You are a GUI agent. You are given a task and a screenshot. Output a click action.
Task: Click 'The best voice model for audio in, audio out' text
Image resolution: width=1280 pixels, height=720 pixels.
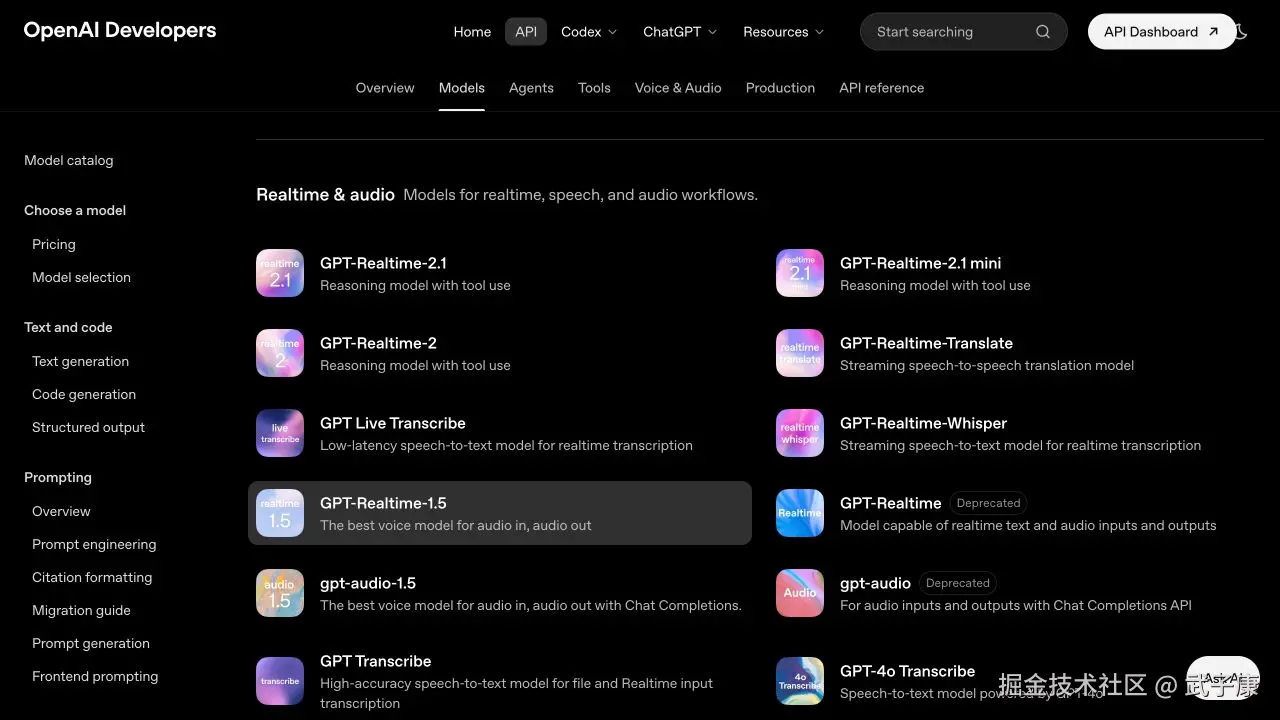pos(456,525)
